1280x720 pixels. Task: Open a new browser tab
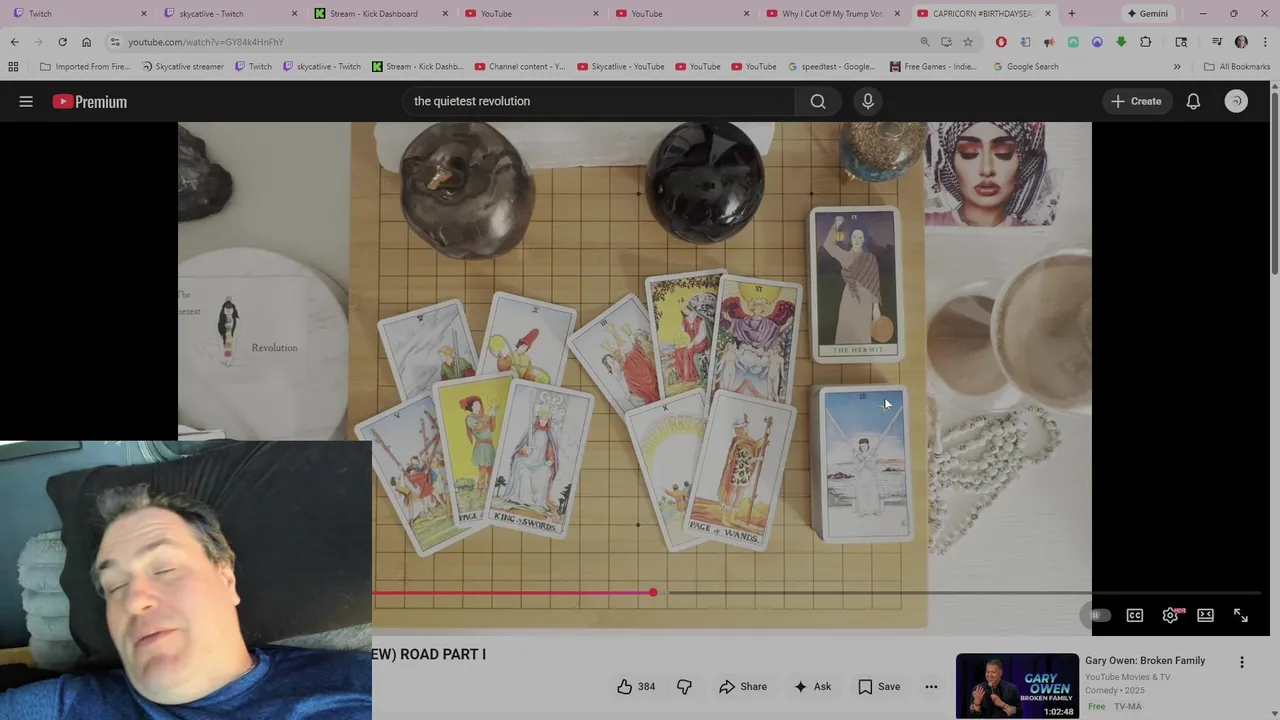click(x=1071, y=13)
